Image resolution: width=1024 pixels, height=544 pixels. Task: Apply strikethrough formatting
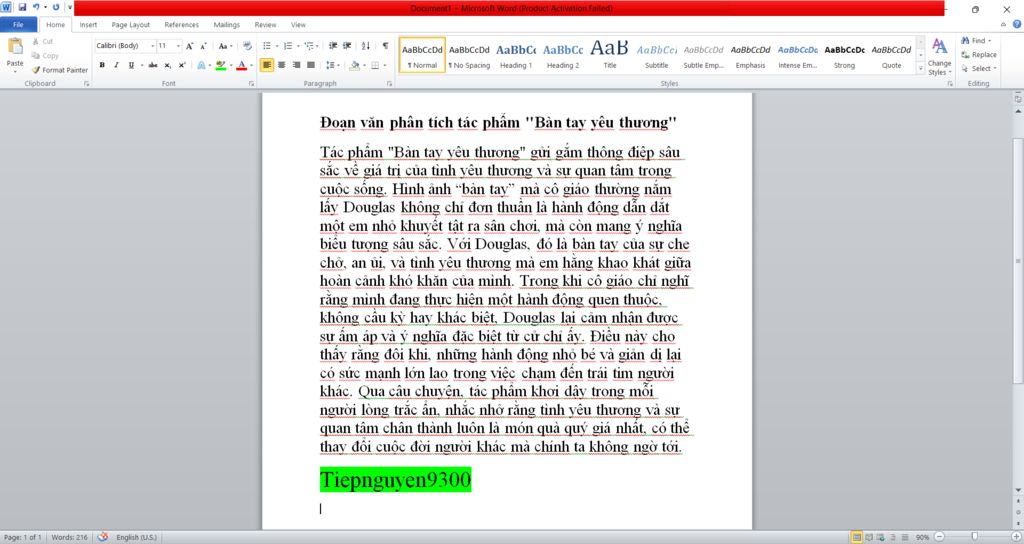tap(153, 65)
